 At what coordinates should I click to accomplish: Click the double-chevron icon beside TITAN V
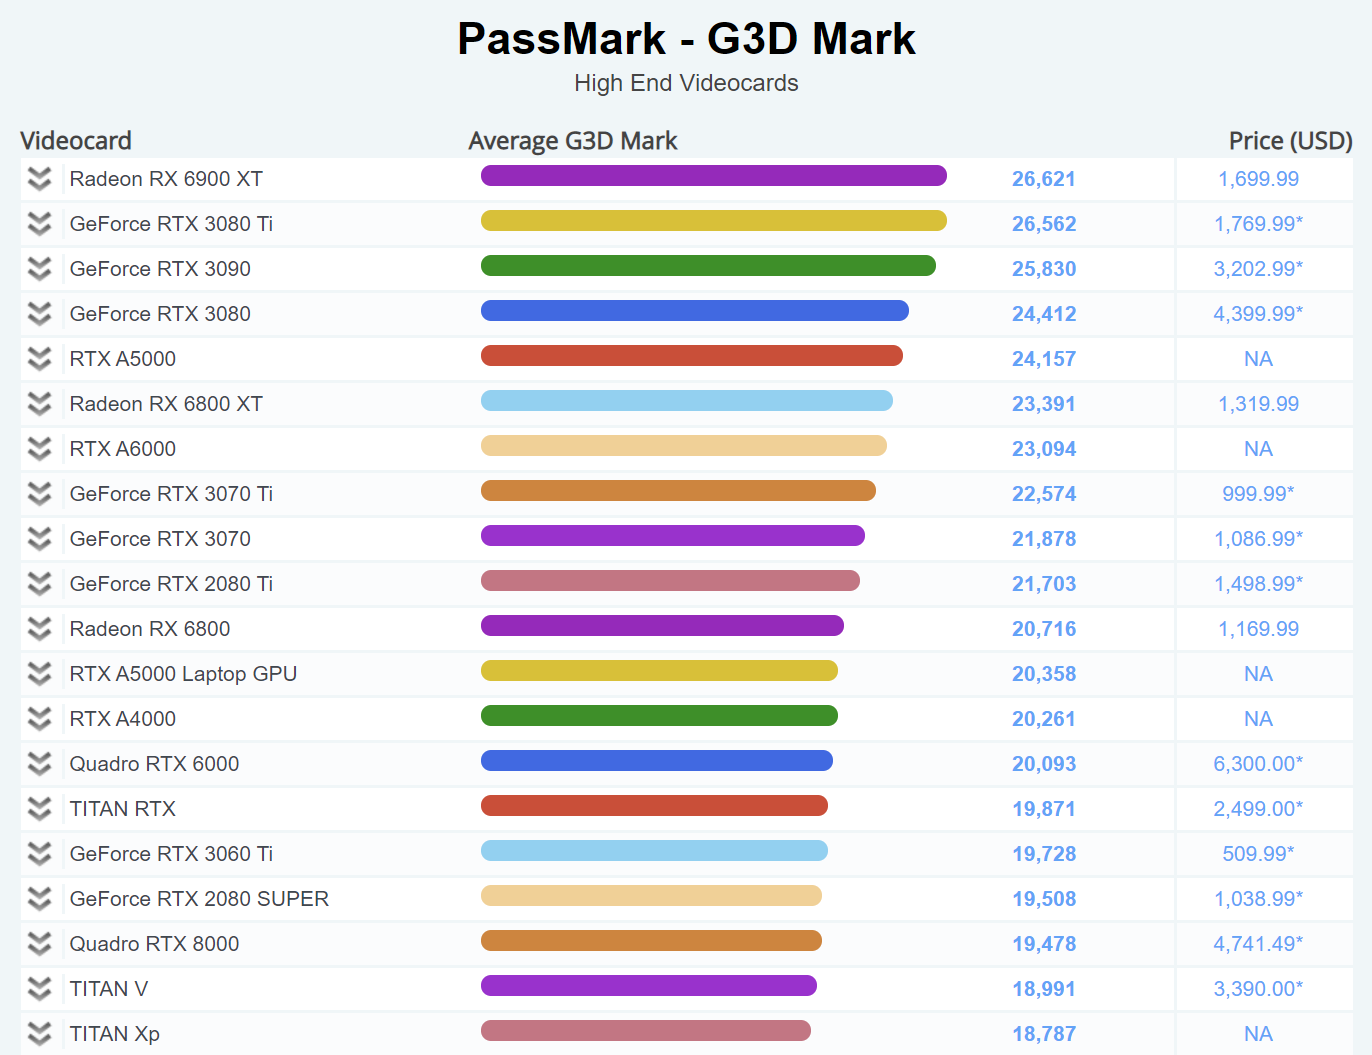[40, 989]
